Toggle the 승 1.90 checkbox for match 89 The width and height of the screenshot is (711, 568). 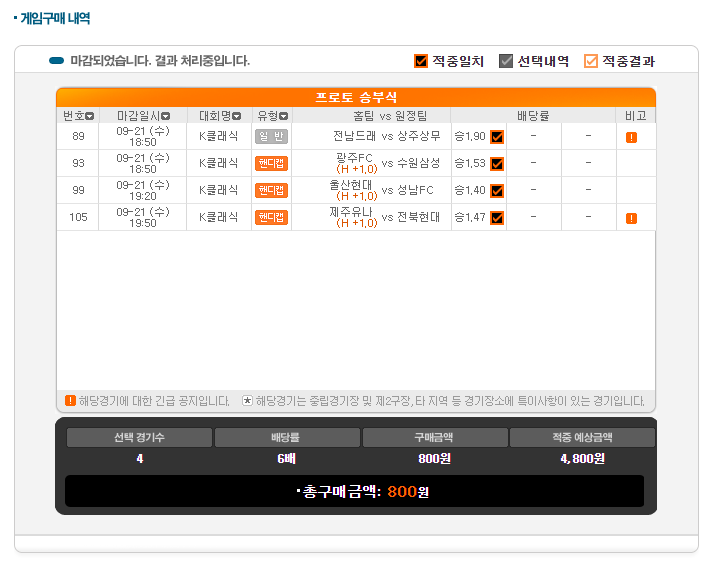point(497,137)
